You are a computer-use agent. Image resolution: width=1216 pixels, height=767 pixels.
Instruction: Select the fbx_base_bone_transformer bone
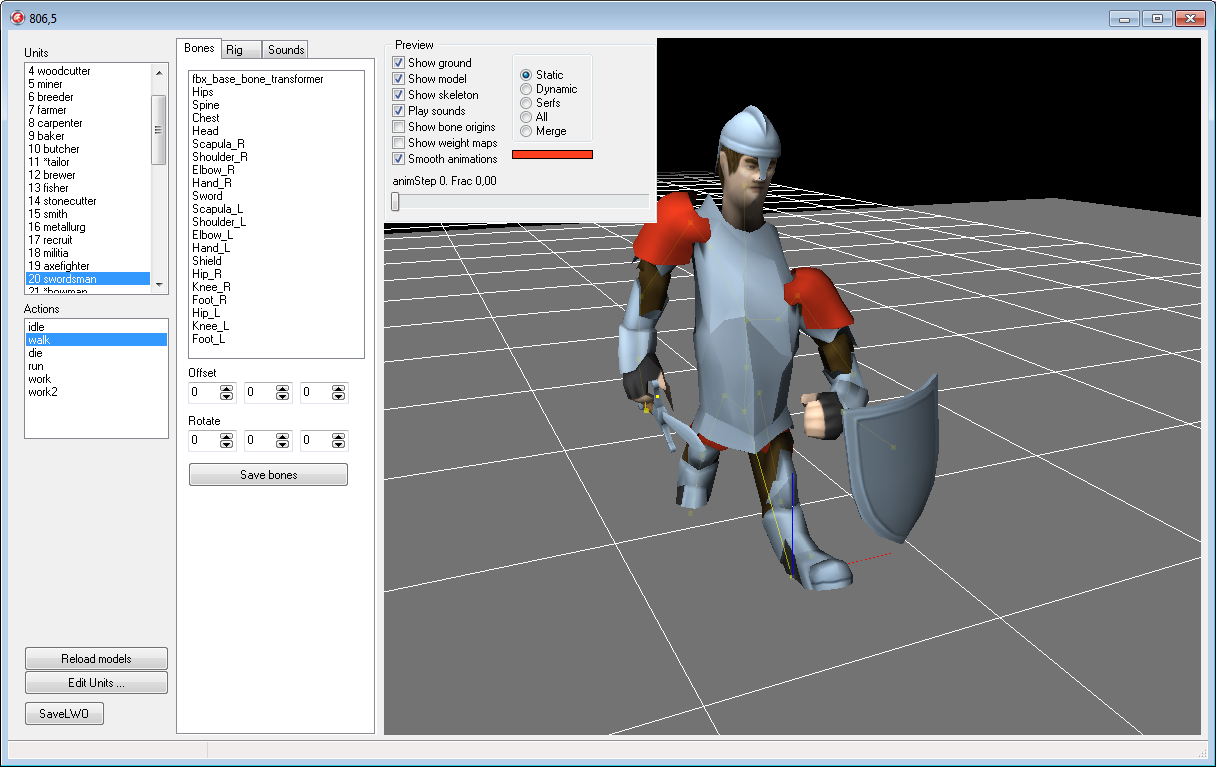tap(276, 79)
